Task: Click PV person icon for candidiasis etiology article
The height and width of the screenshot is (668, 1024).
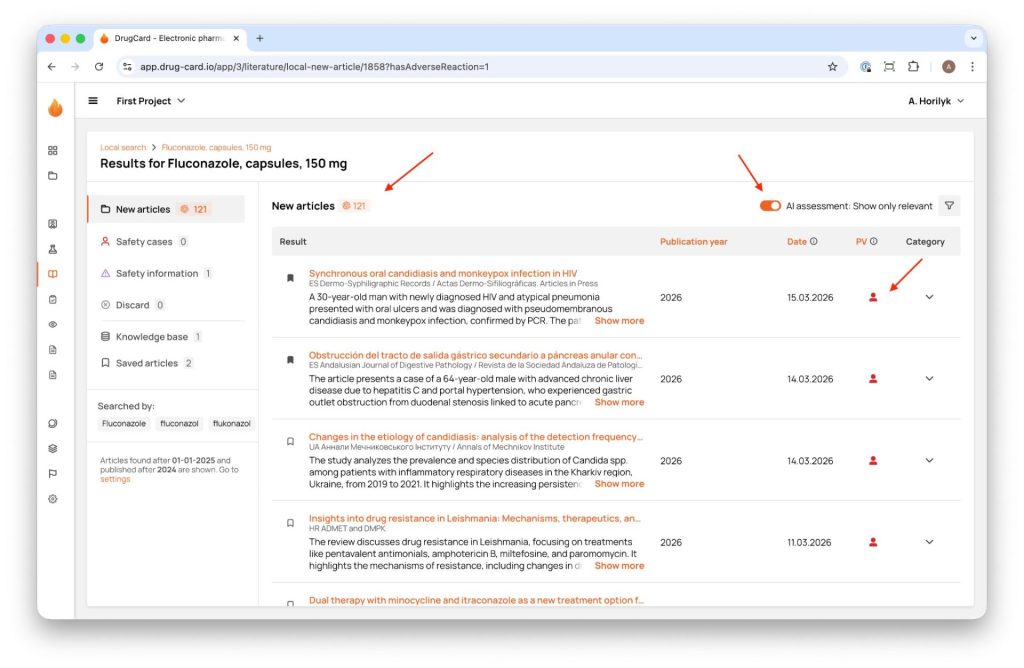Action: coord(873,460)
